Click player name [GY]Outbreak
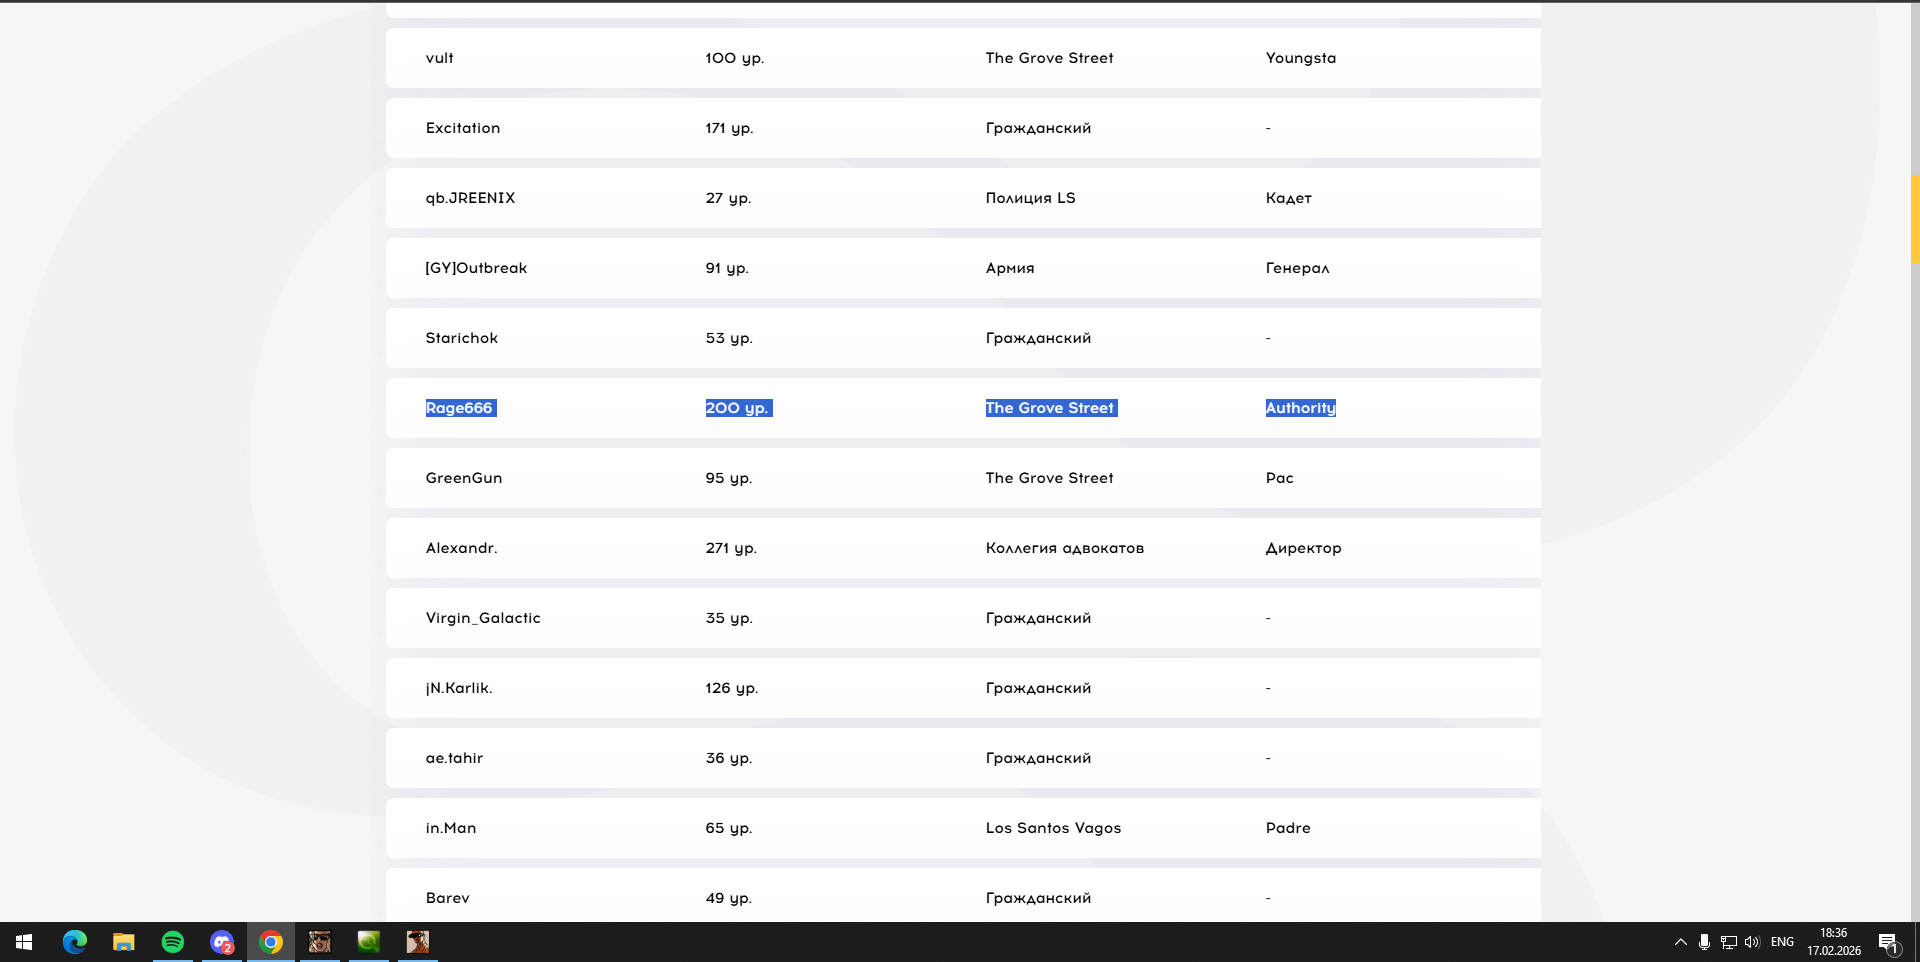Image resolution: width=1920 pixels, height=962 pixels. (x=476, y=268)
